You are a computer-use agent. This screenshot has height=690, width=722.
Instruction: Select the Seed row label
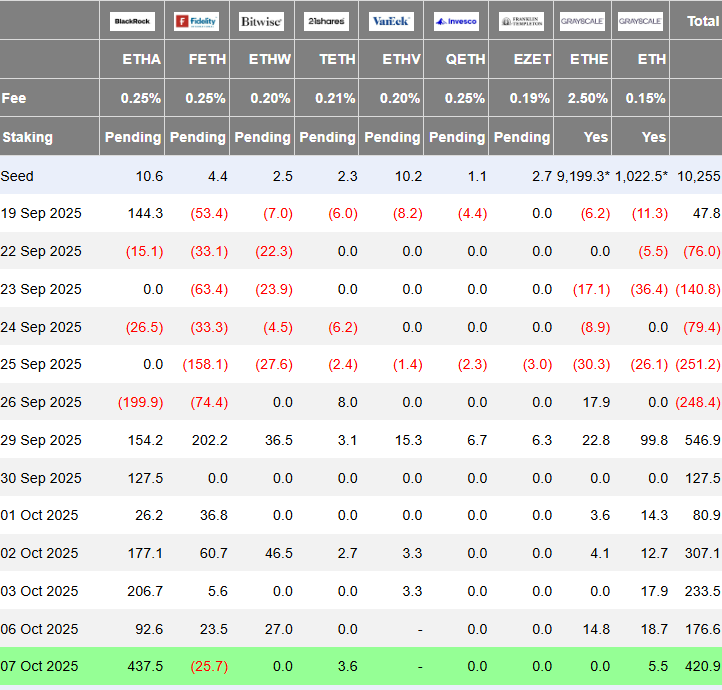tap(18, 176)
